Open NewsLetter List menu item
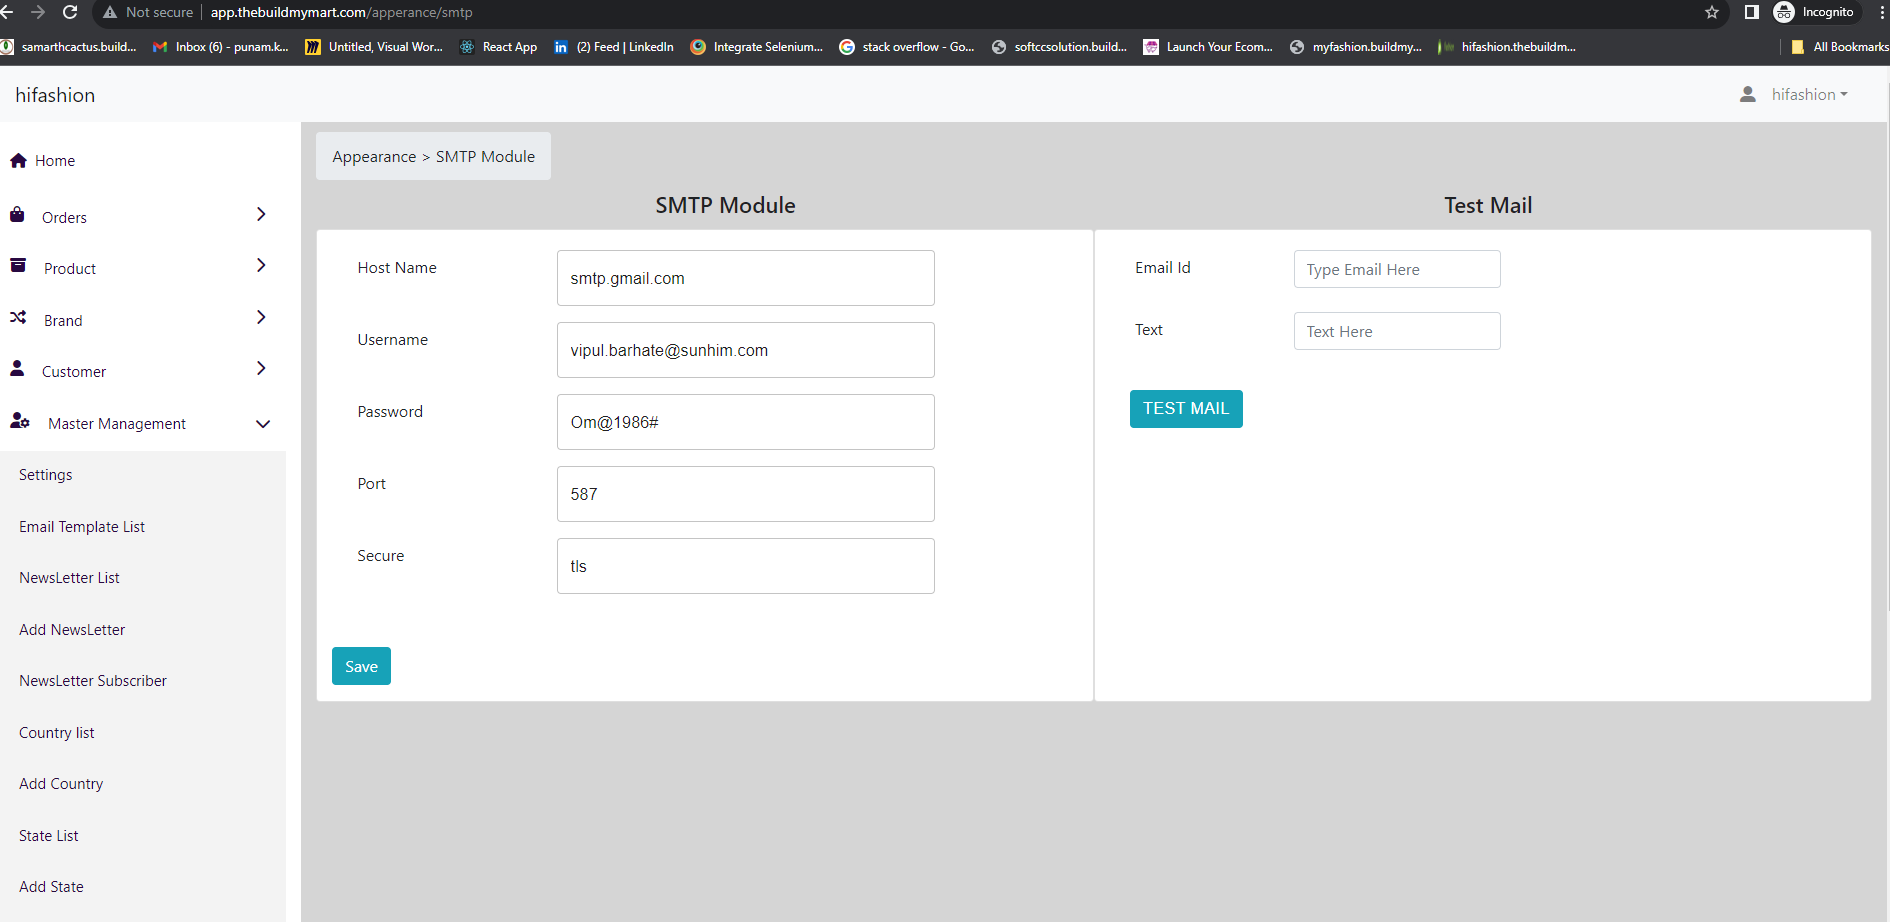Viewport: 1890px width, 922px height. 69,578
